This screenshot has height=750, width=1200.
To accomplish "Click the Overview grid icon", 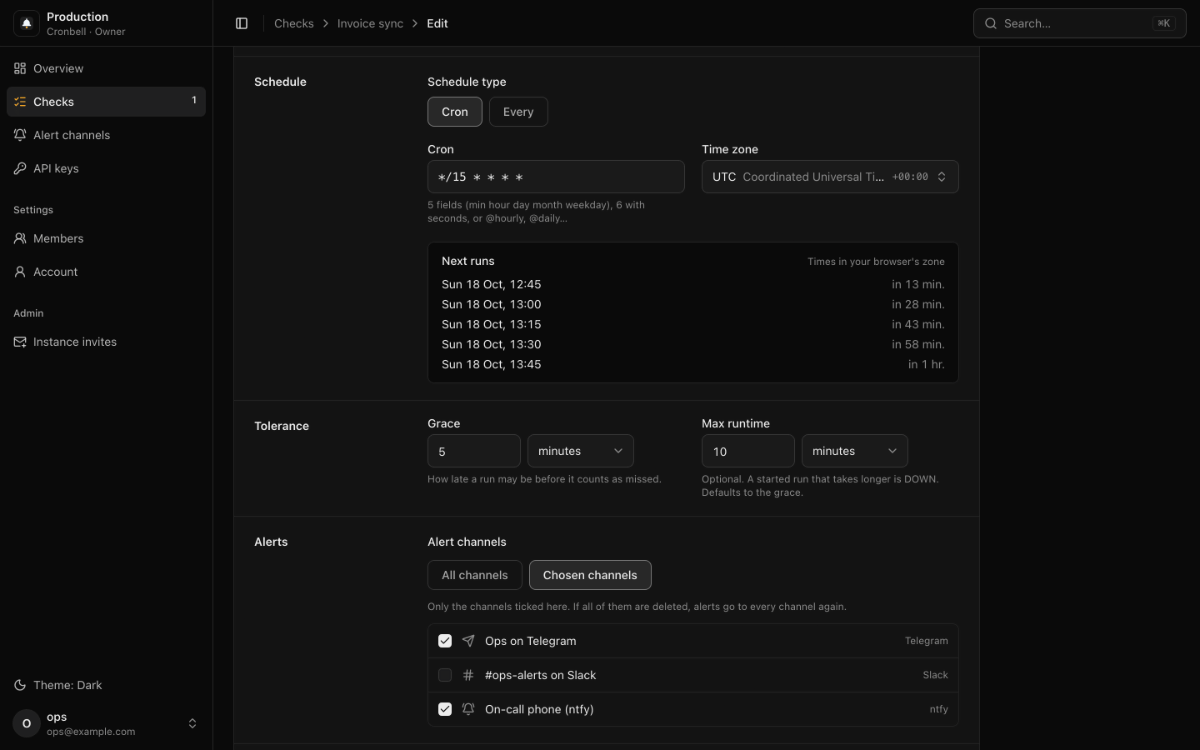I will (x=20, y=68).
